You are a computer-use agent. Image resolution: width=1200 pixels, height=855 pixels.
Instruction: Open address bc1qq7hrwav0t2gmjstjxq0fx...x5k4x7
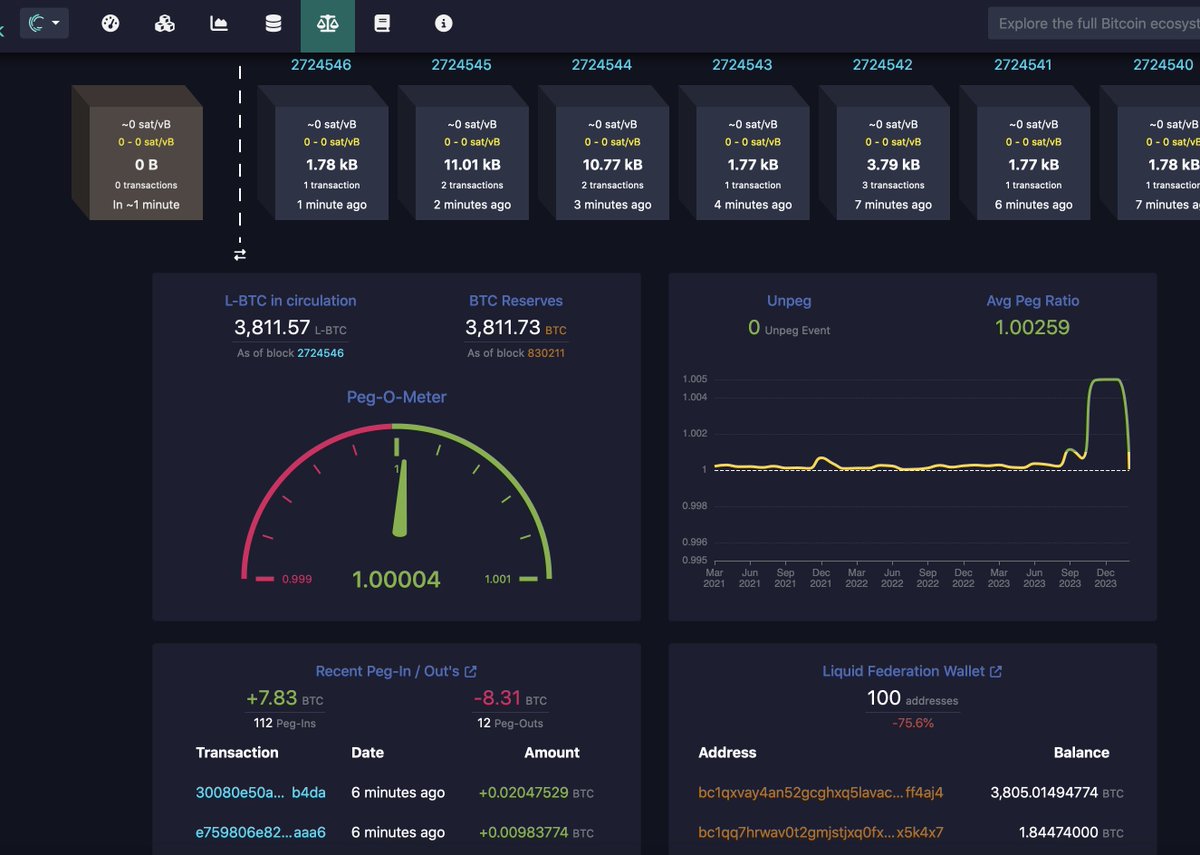click(x=821, y=833)
